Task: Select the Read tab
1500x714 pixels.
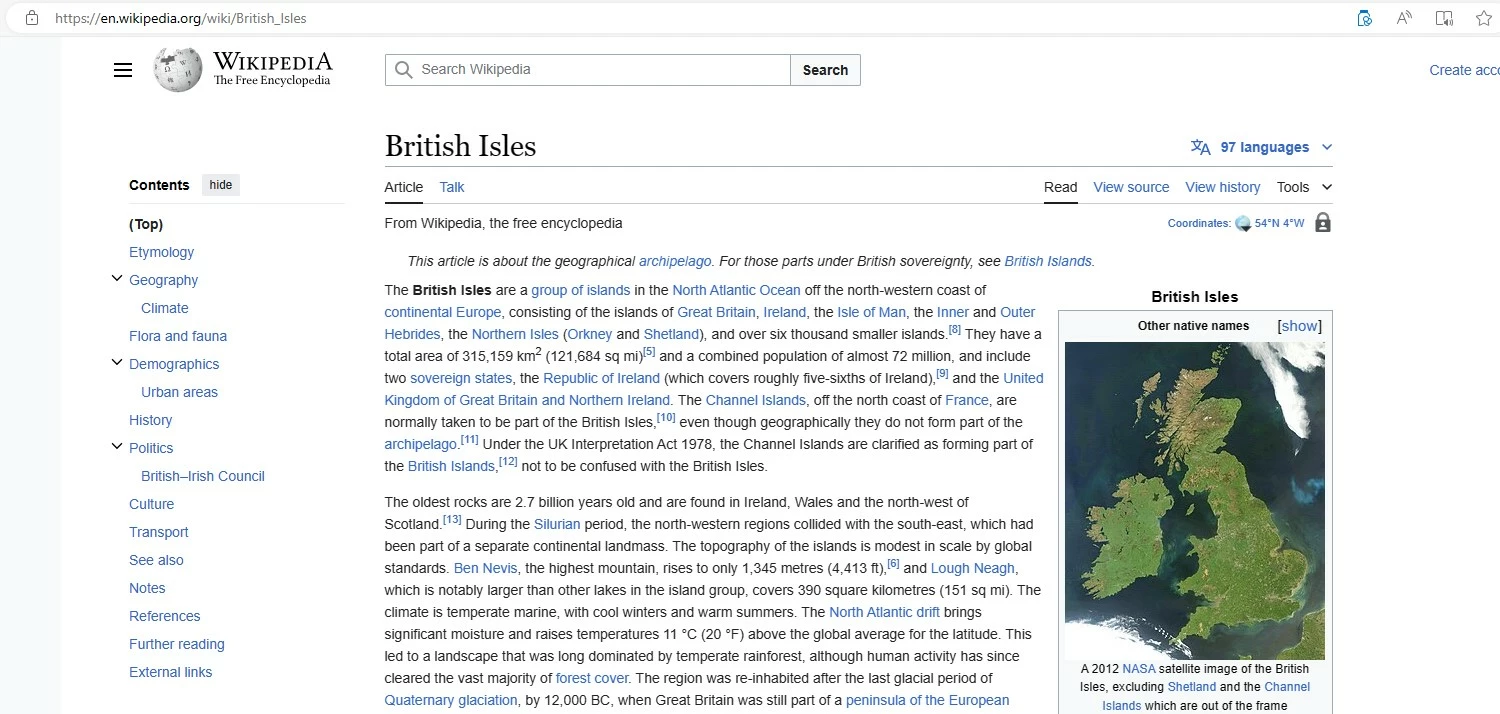Action: 1061,187
